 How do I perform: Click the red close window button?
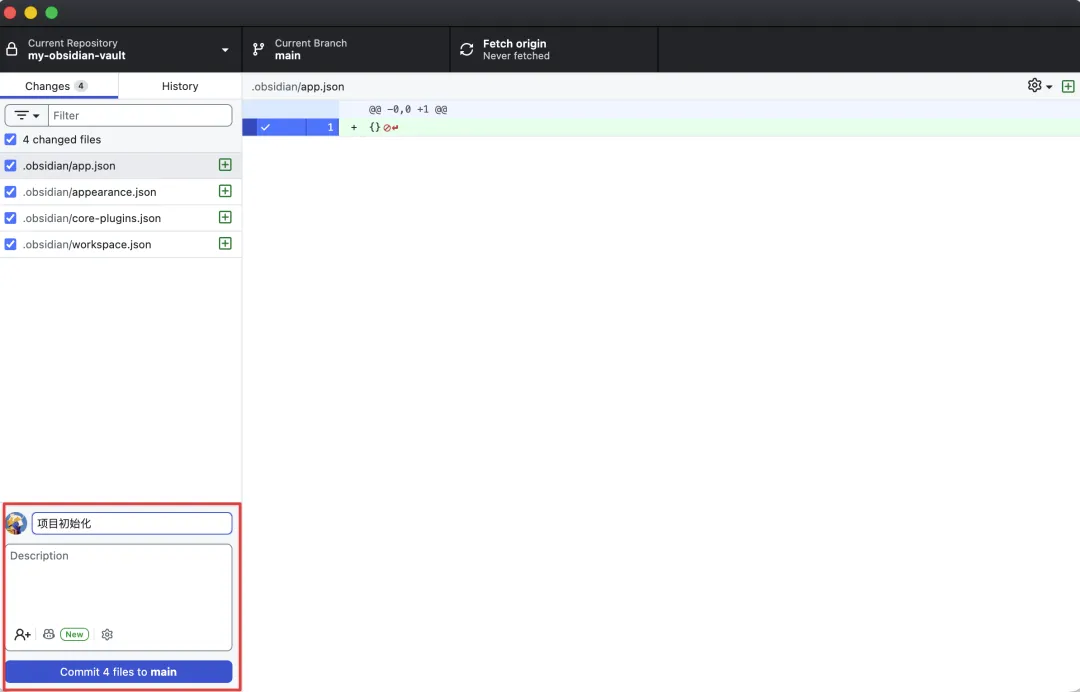[10, 12]
